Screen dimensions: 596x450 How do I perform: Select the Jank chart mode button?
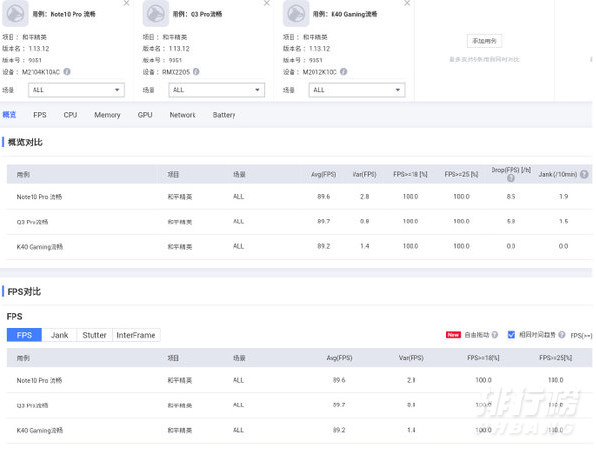tap(59, 335)
